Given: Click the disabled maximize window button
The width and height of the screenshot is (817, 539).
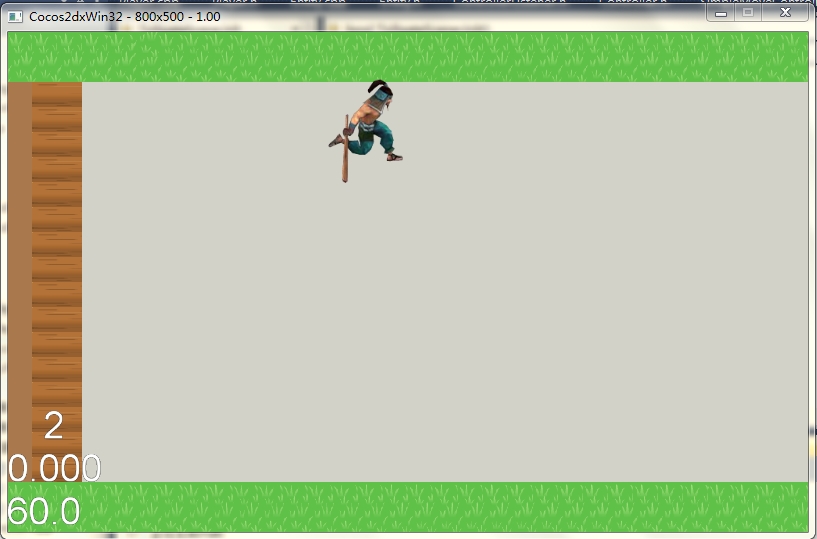Looking at the screenshot, I should point(748,13).
